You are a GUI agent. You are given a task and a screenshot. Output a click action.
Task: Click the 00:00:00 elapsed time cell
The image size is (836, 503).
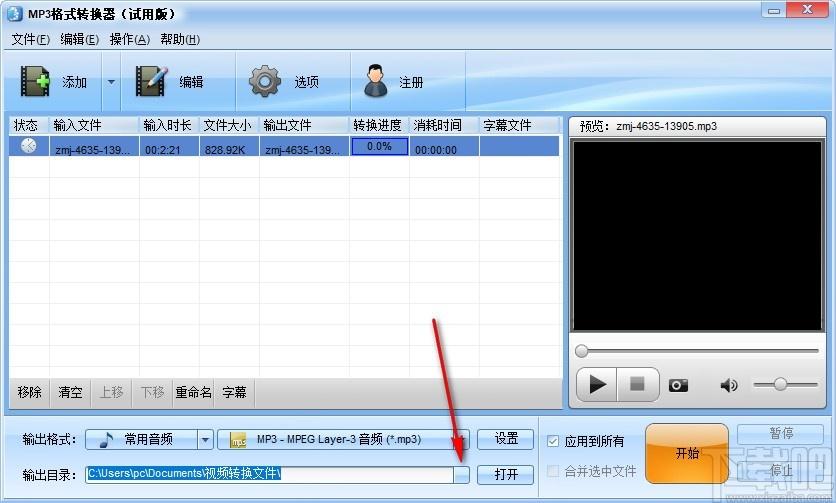[x=444, y=146]
